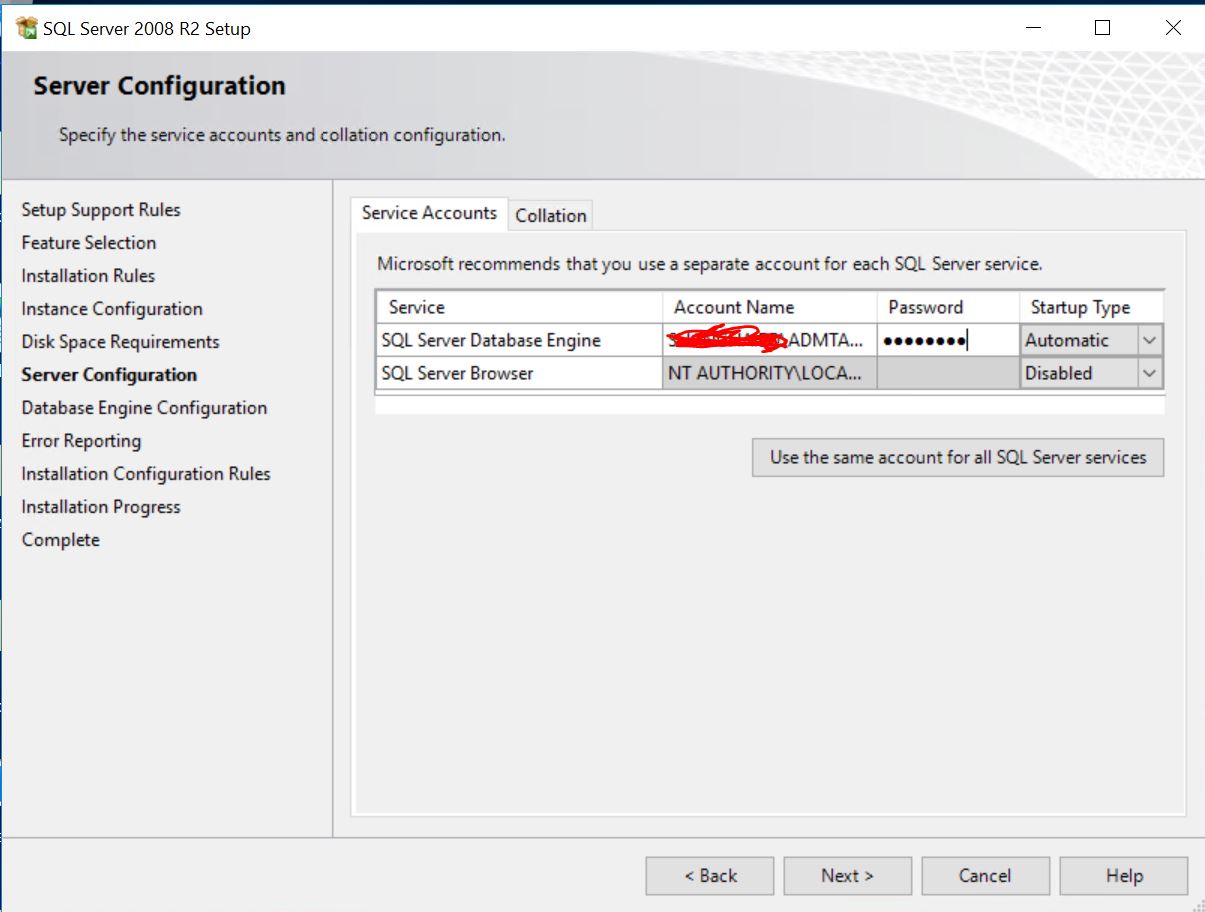Image resolution: width=1205 pixels, height=912 pixels.
Task: Go to the previous page with Back
Action: pos(710,876)
